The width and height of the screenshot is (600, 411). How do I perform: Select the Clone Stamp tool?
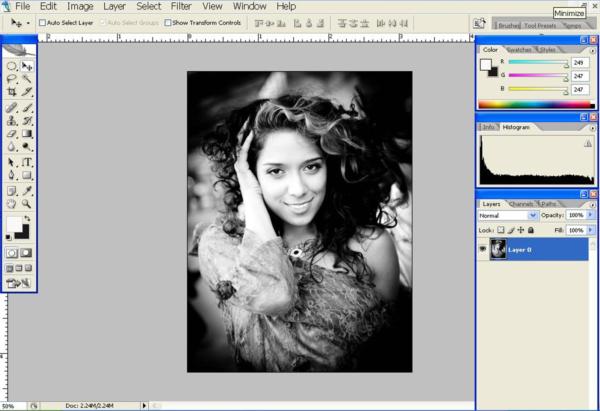coord(11,121)
